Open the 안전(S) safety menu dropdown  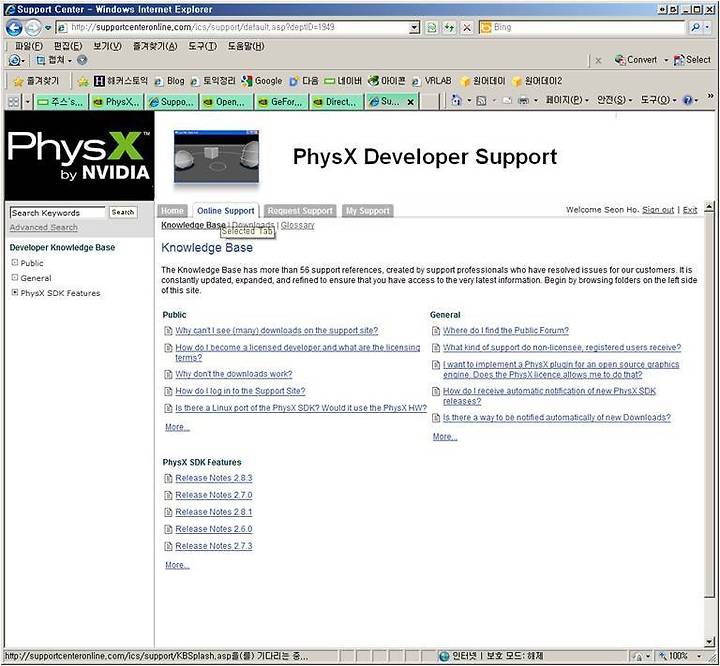[x=614, y=100]
